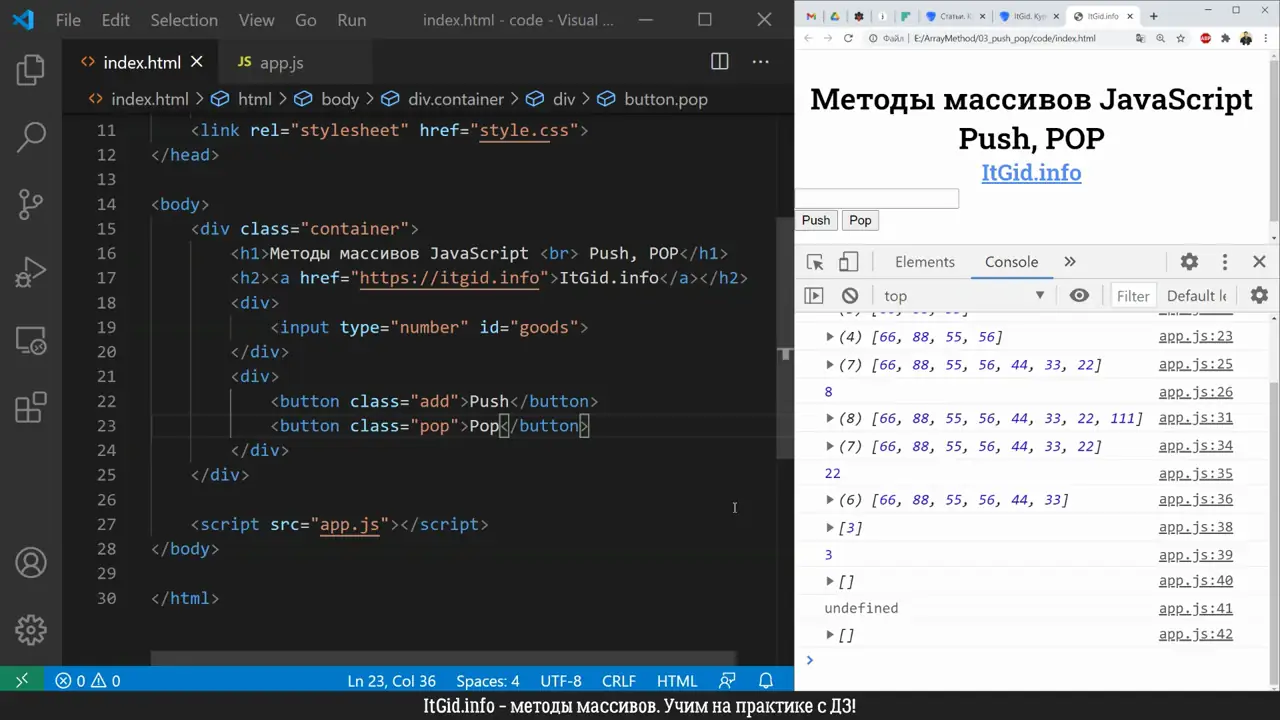Toggle device toolbar in DevTools
The image size is (1280, 720).
[848, 261]
